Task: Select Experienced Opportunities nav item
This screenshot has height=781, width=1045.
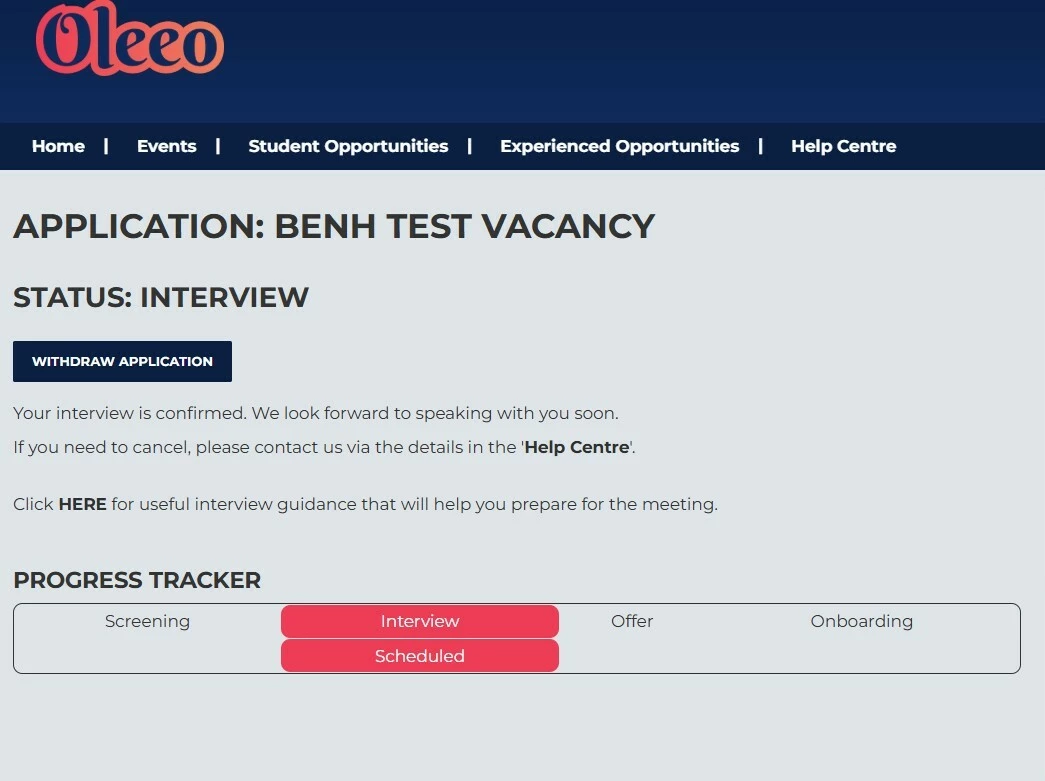Action: pos(619,146)
